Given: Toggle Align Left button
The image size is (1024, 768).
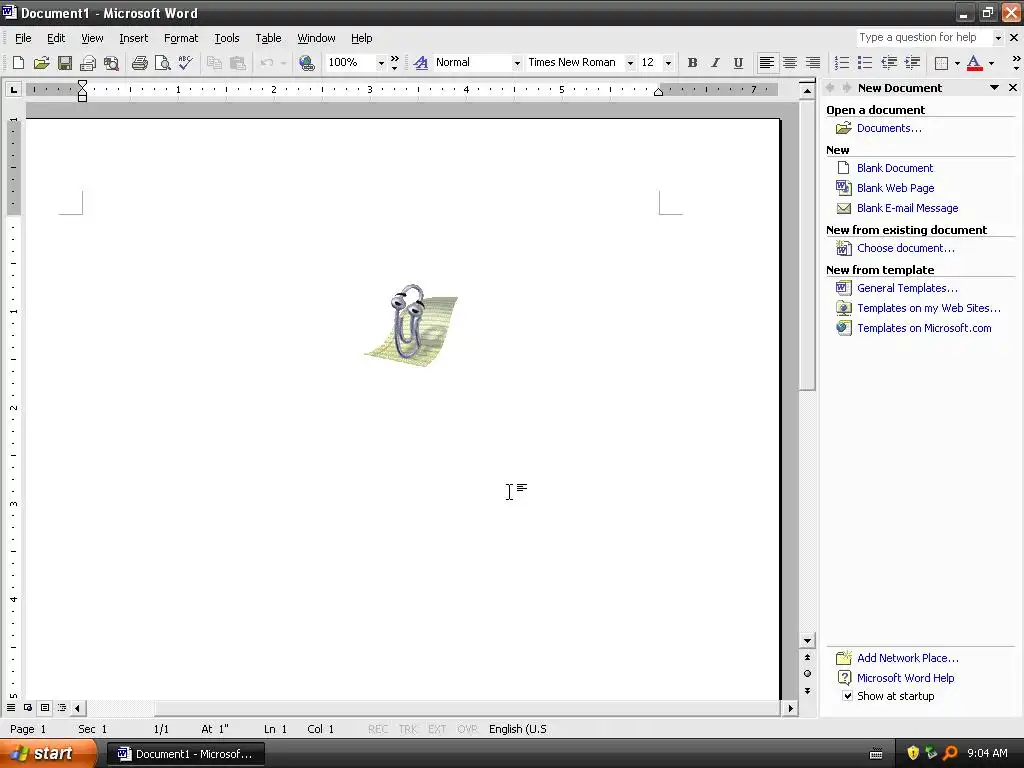Looking at the screenshot, I should 767,63.
